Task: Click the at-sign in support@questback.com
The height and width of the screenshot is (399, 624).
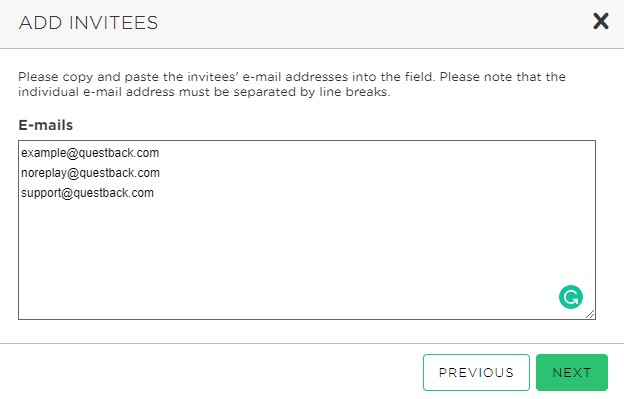Action: click(x=67, y=193)
